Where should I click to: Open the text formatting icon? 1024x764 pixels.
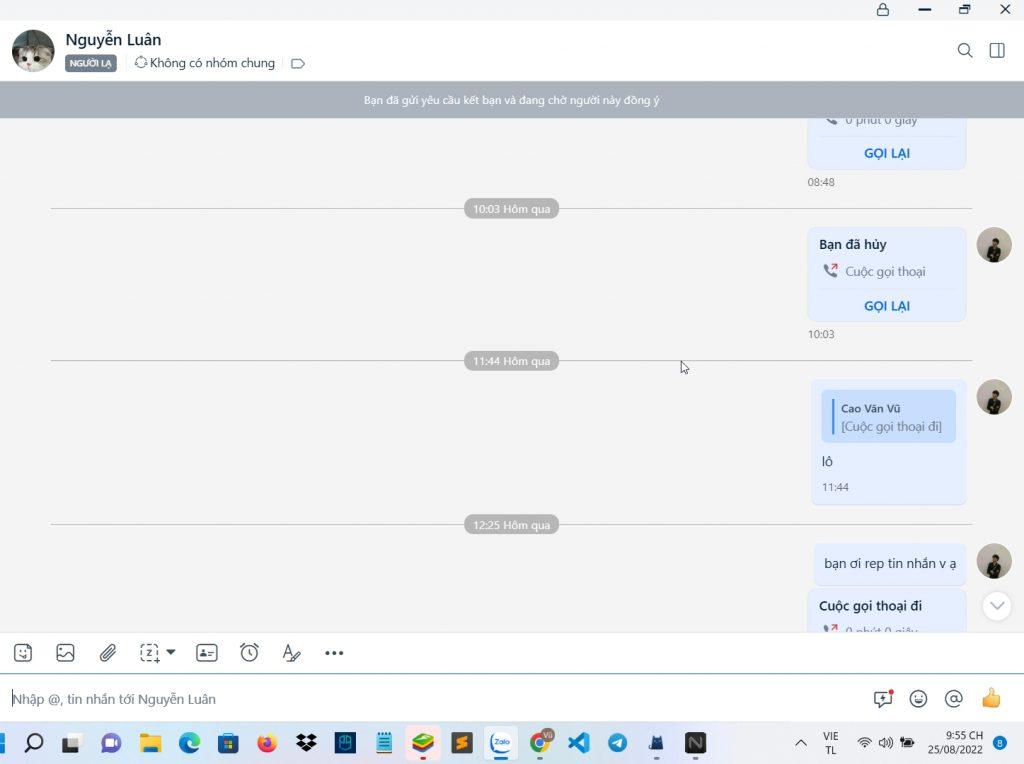[291, 653]
